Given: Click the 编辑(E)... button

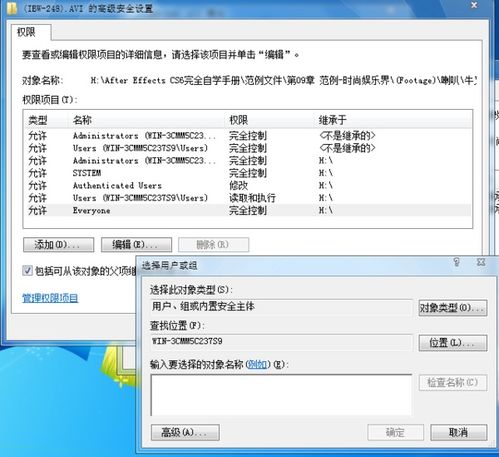Looking at the screenshot, I should point(136,245).
